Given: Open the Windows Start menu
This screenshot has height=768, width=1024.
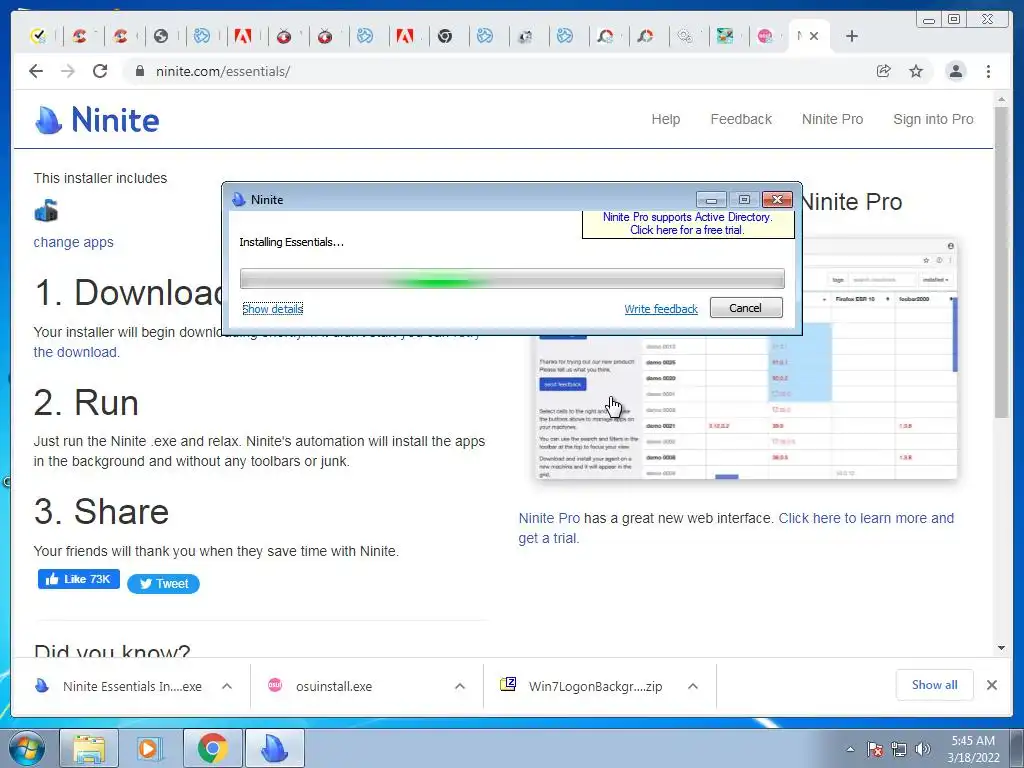Looking at the screenshot, I should coord(26,748).
